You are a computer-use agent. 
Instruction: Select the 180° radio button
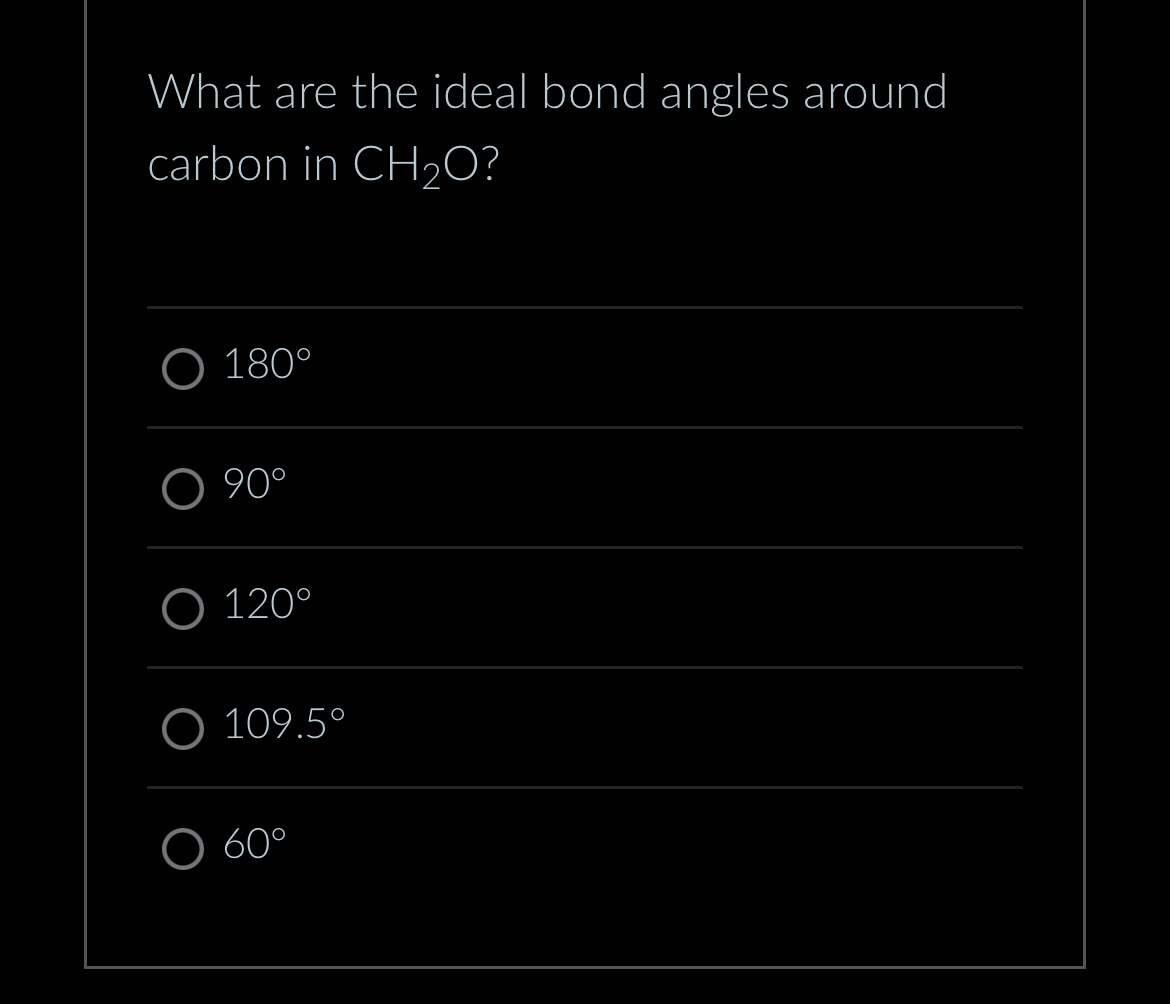point(183,369)
